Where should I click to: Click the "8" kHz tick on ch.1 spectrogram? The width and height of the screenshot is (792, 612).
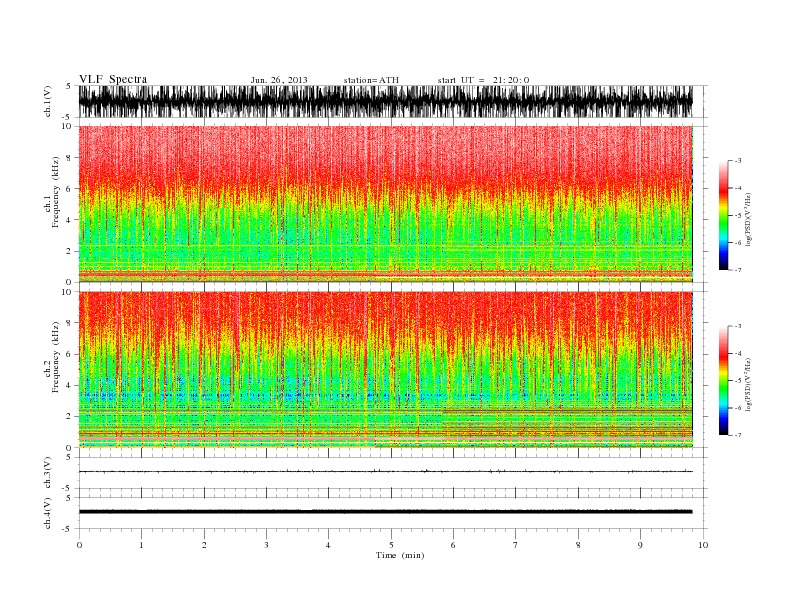68,158
